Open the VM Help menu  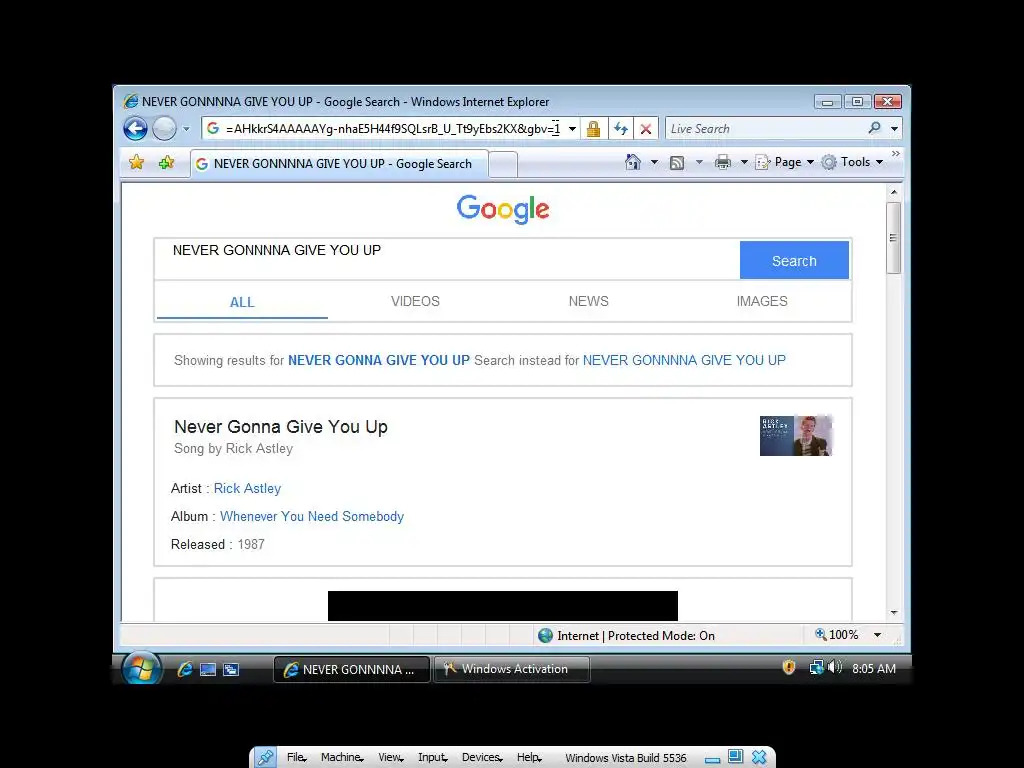(x=529, y=758)
